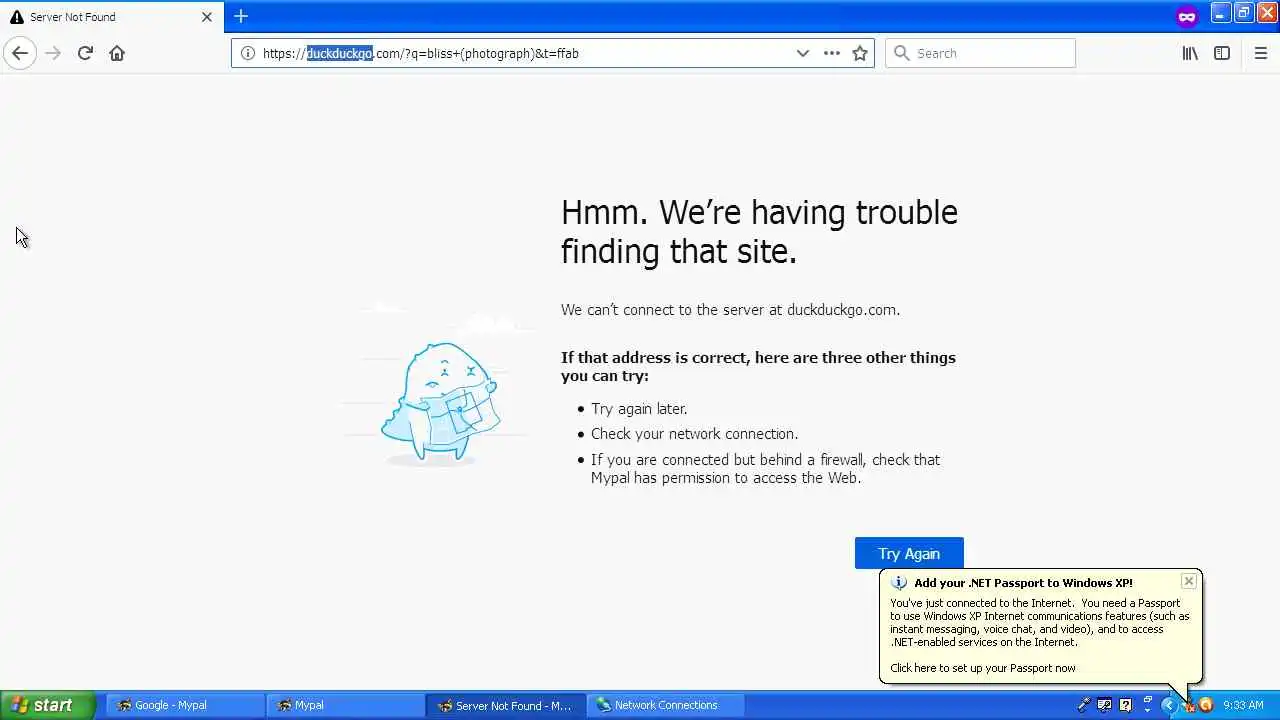Viewport: 1280px width, 720px height.
Task: Reload the current page
Action: tap(85, 53)
